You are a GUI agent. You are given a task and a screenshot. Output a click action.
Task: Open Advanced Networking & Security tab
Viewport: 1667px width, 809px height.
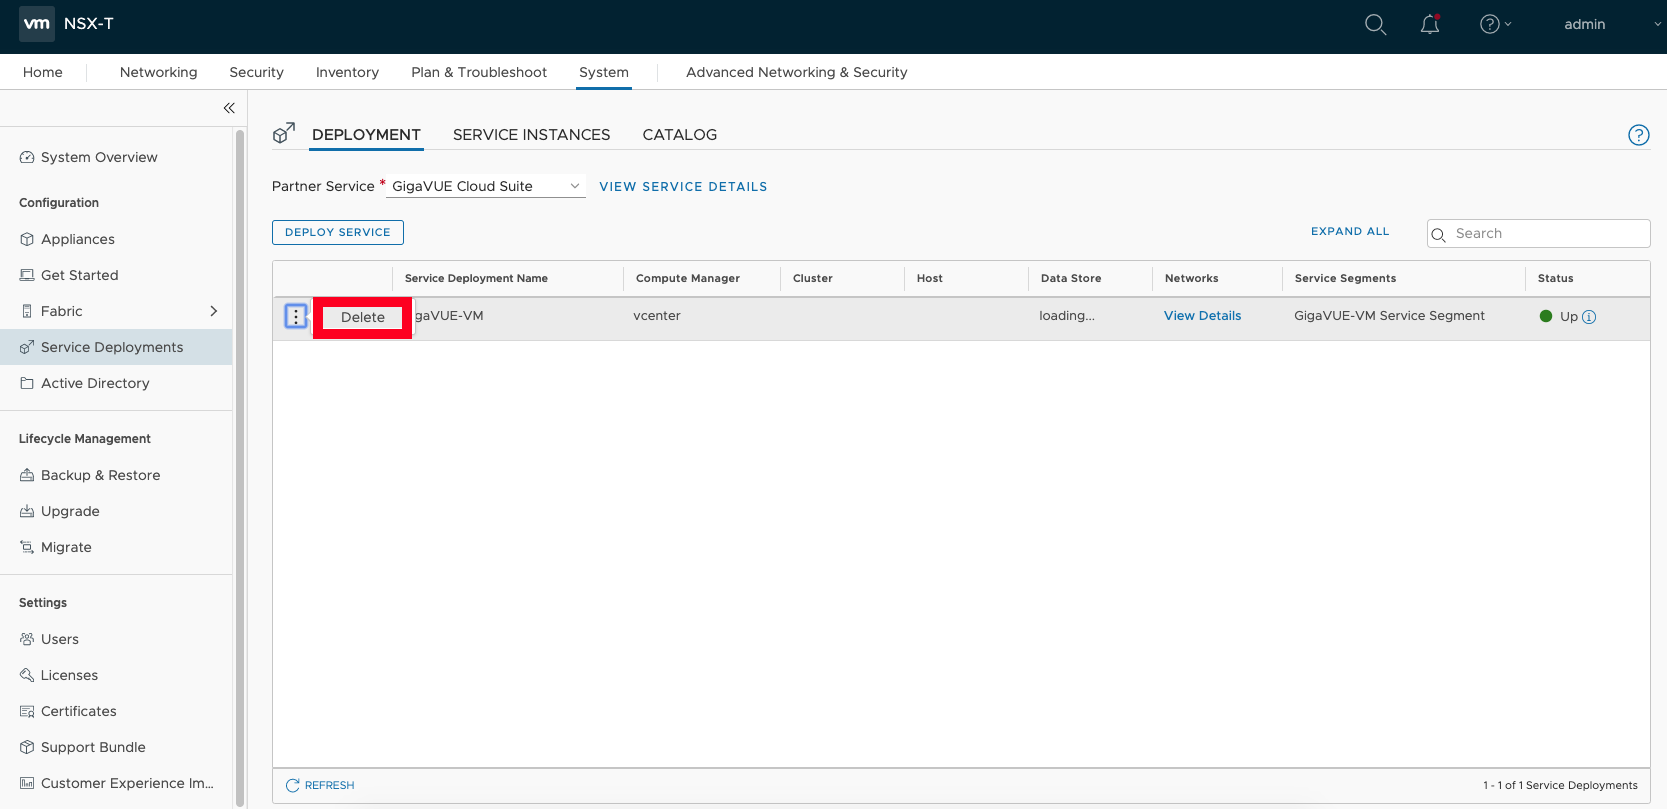tap(797, 72)
